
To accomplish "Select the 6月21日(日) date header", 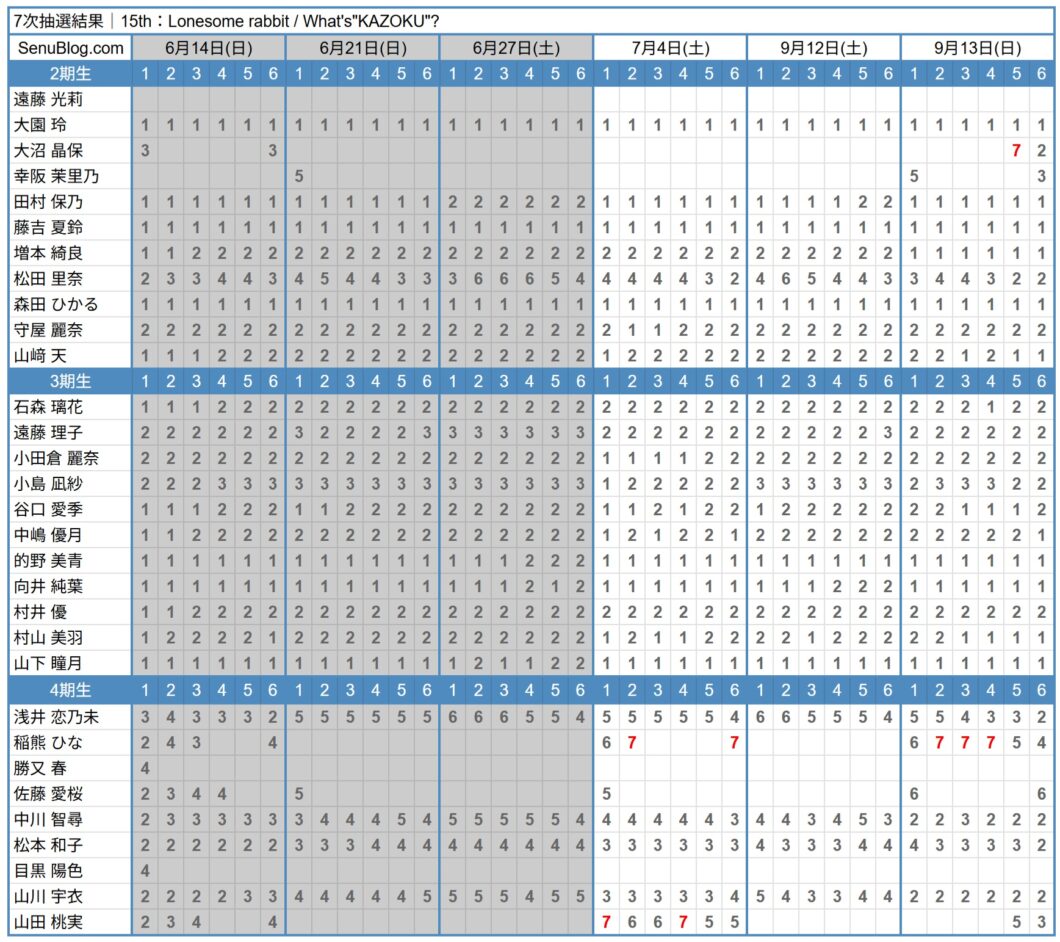I will point(362,48).
